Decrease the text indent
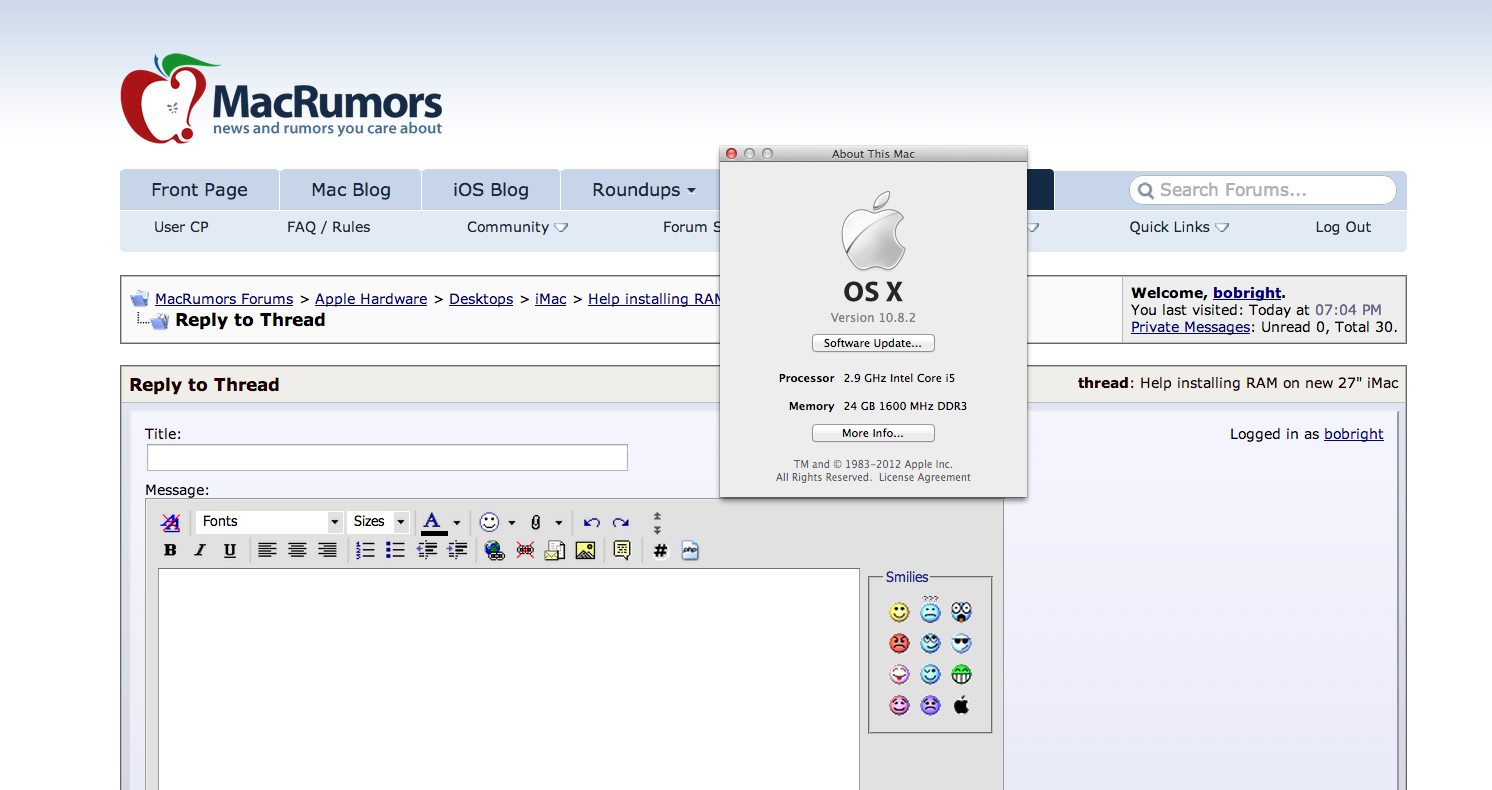 [427, 550]
